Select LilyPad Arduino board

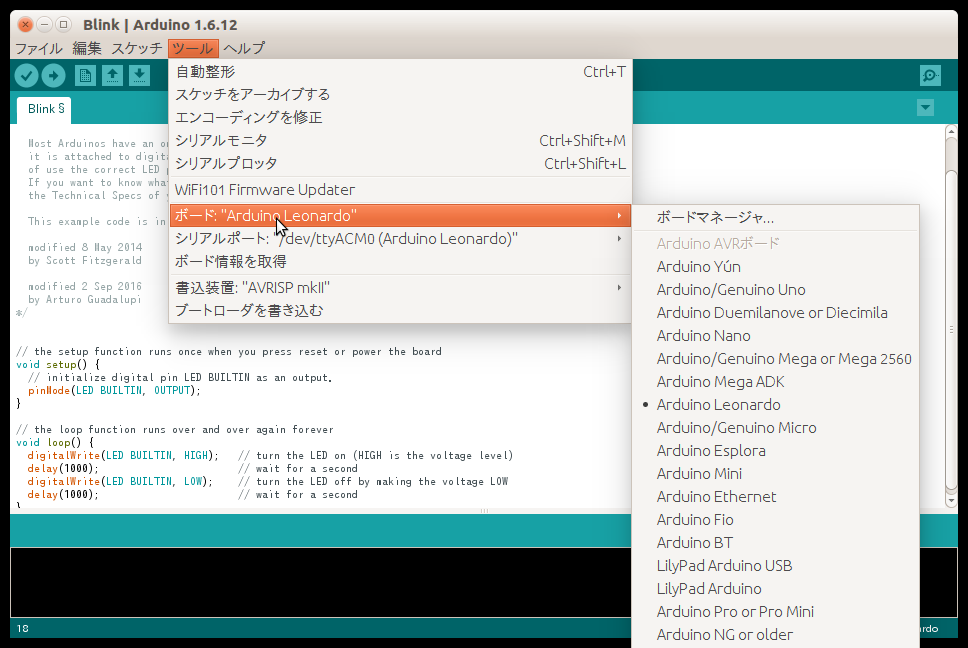click(x=775, y=588)
